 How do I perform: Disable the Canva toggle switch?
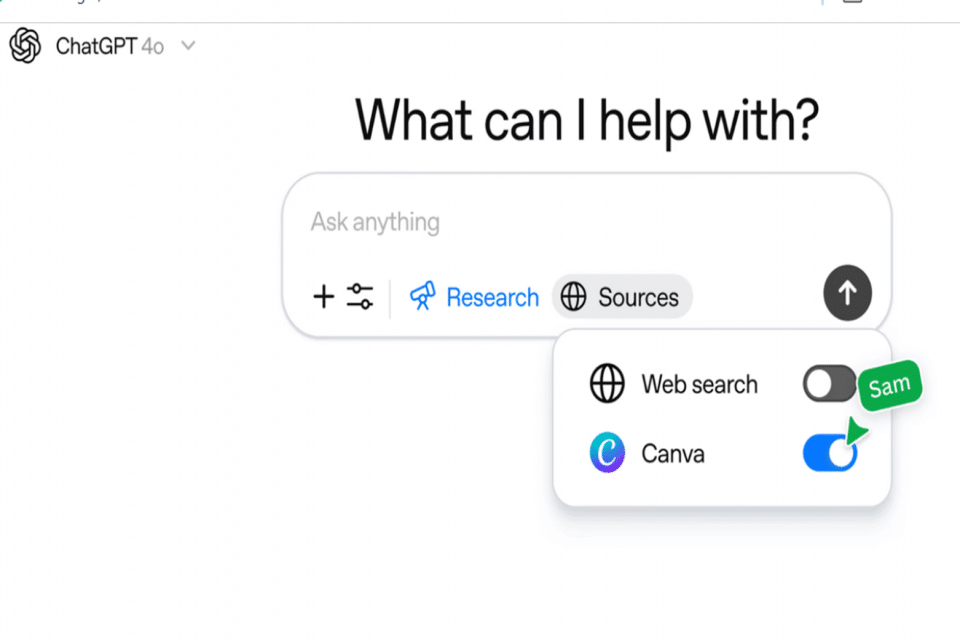tap(829, 454)
